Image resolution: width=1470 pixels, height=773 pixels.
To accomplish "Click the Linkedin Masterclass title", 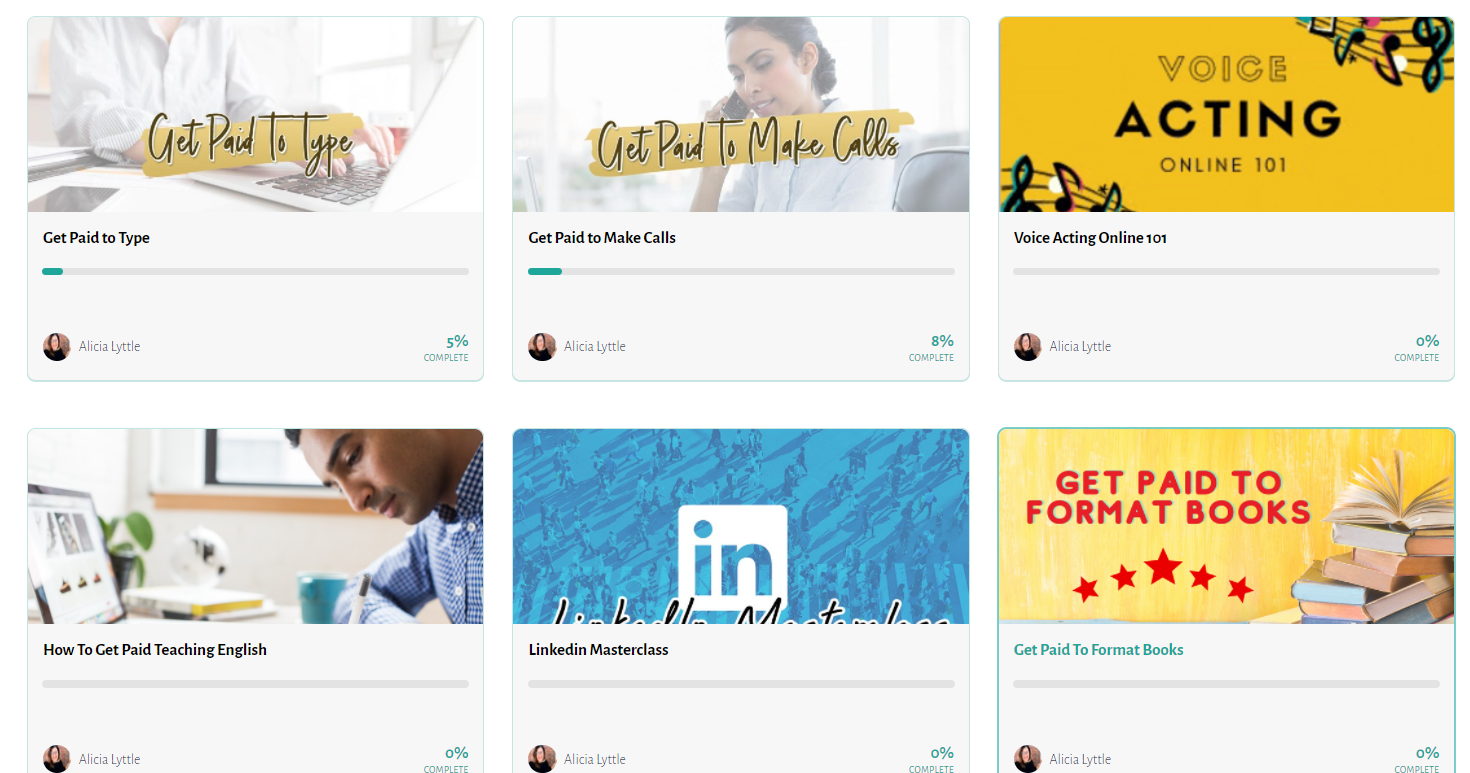I will click(598, 650).
